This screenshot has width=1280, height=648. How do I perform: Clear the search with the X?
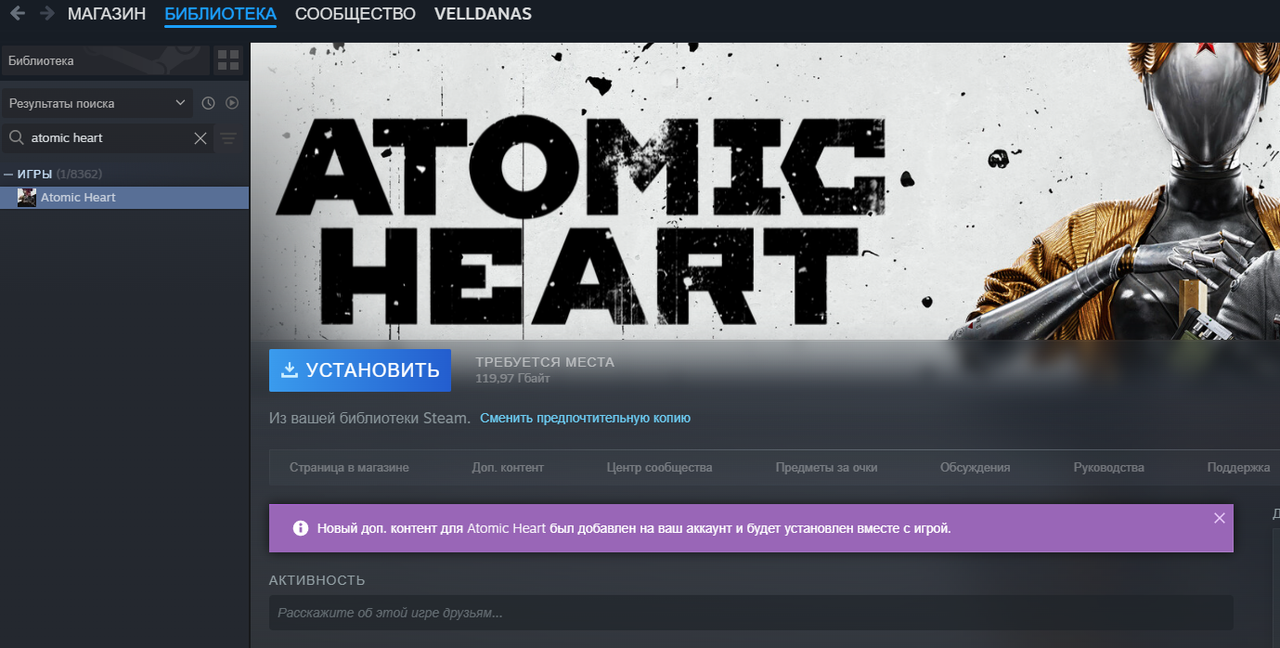pyautogui.click(x=200, y=138)
